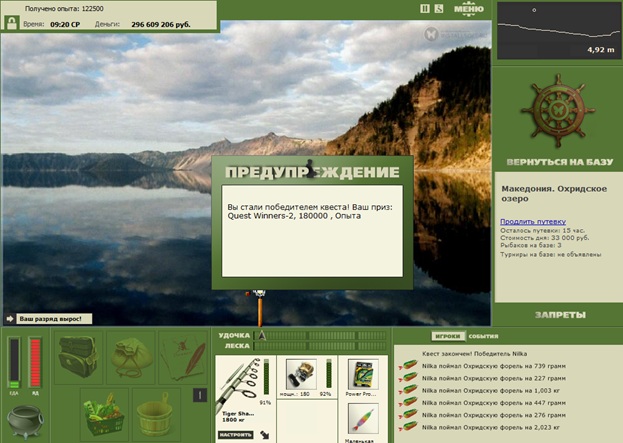Click the arrow icon beside rank notification
This screenshot has width=623, height=443.
point(10,319)
